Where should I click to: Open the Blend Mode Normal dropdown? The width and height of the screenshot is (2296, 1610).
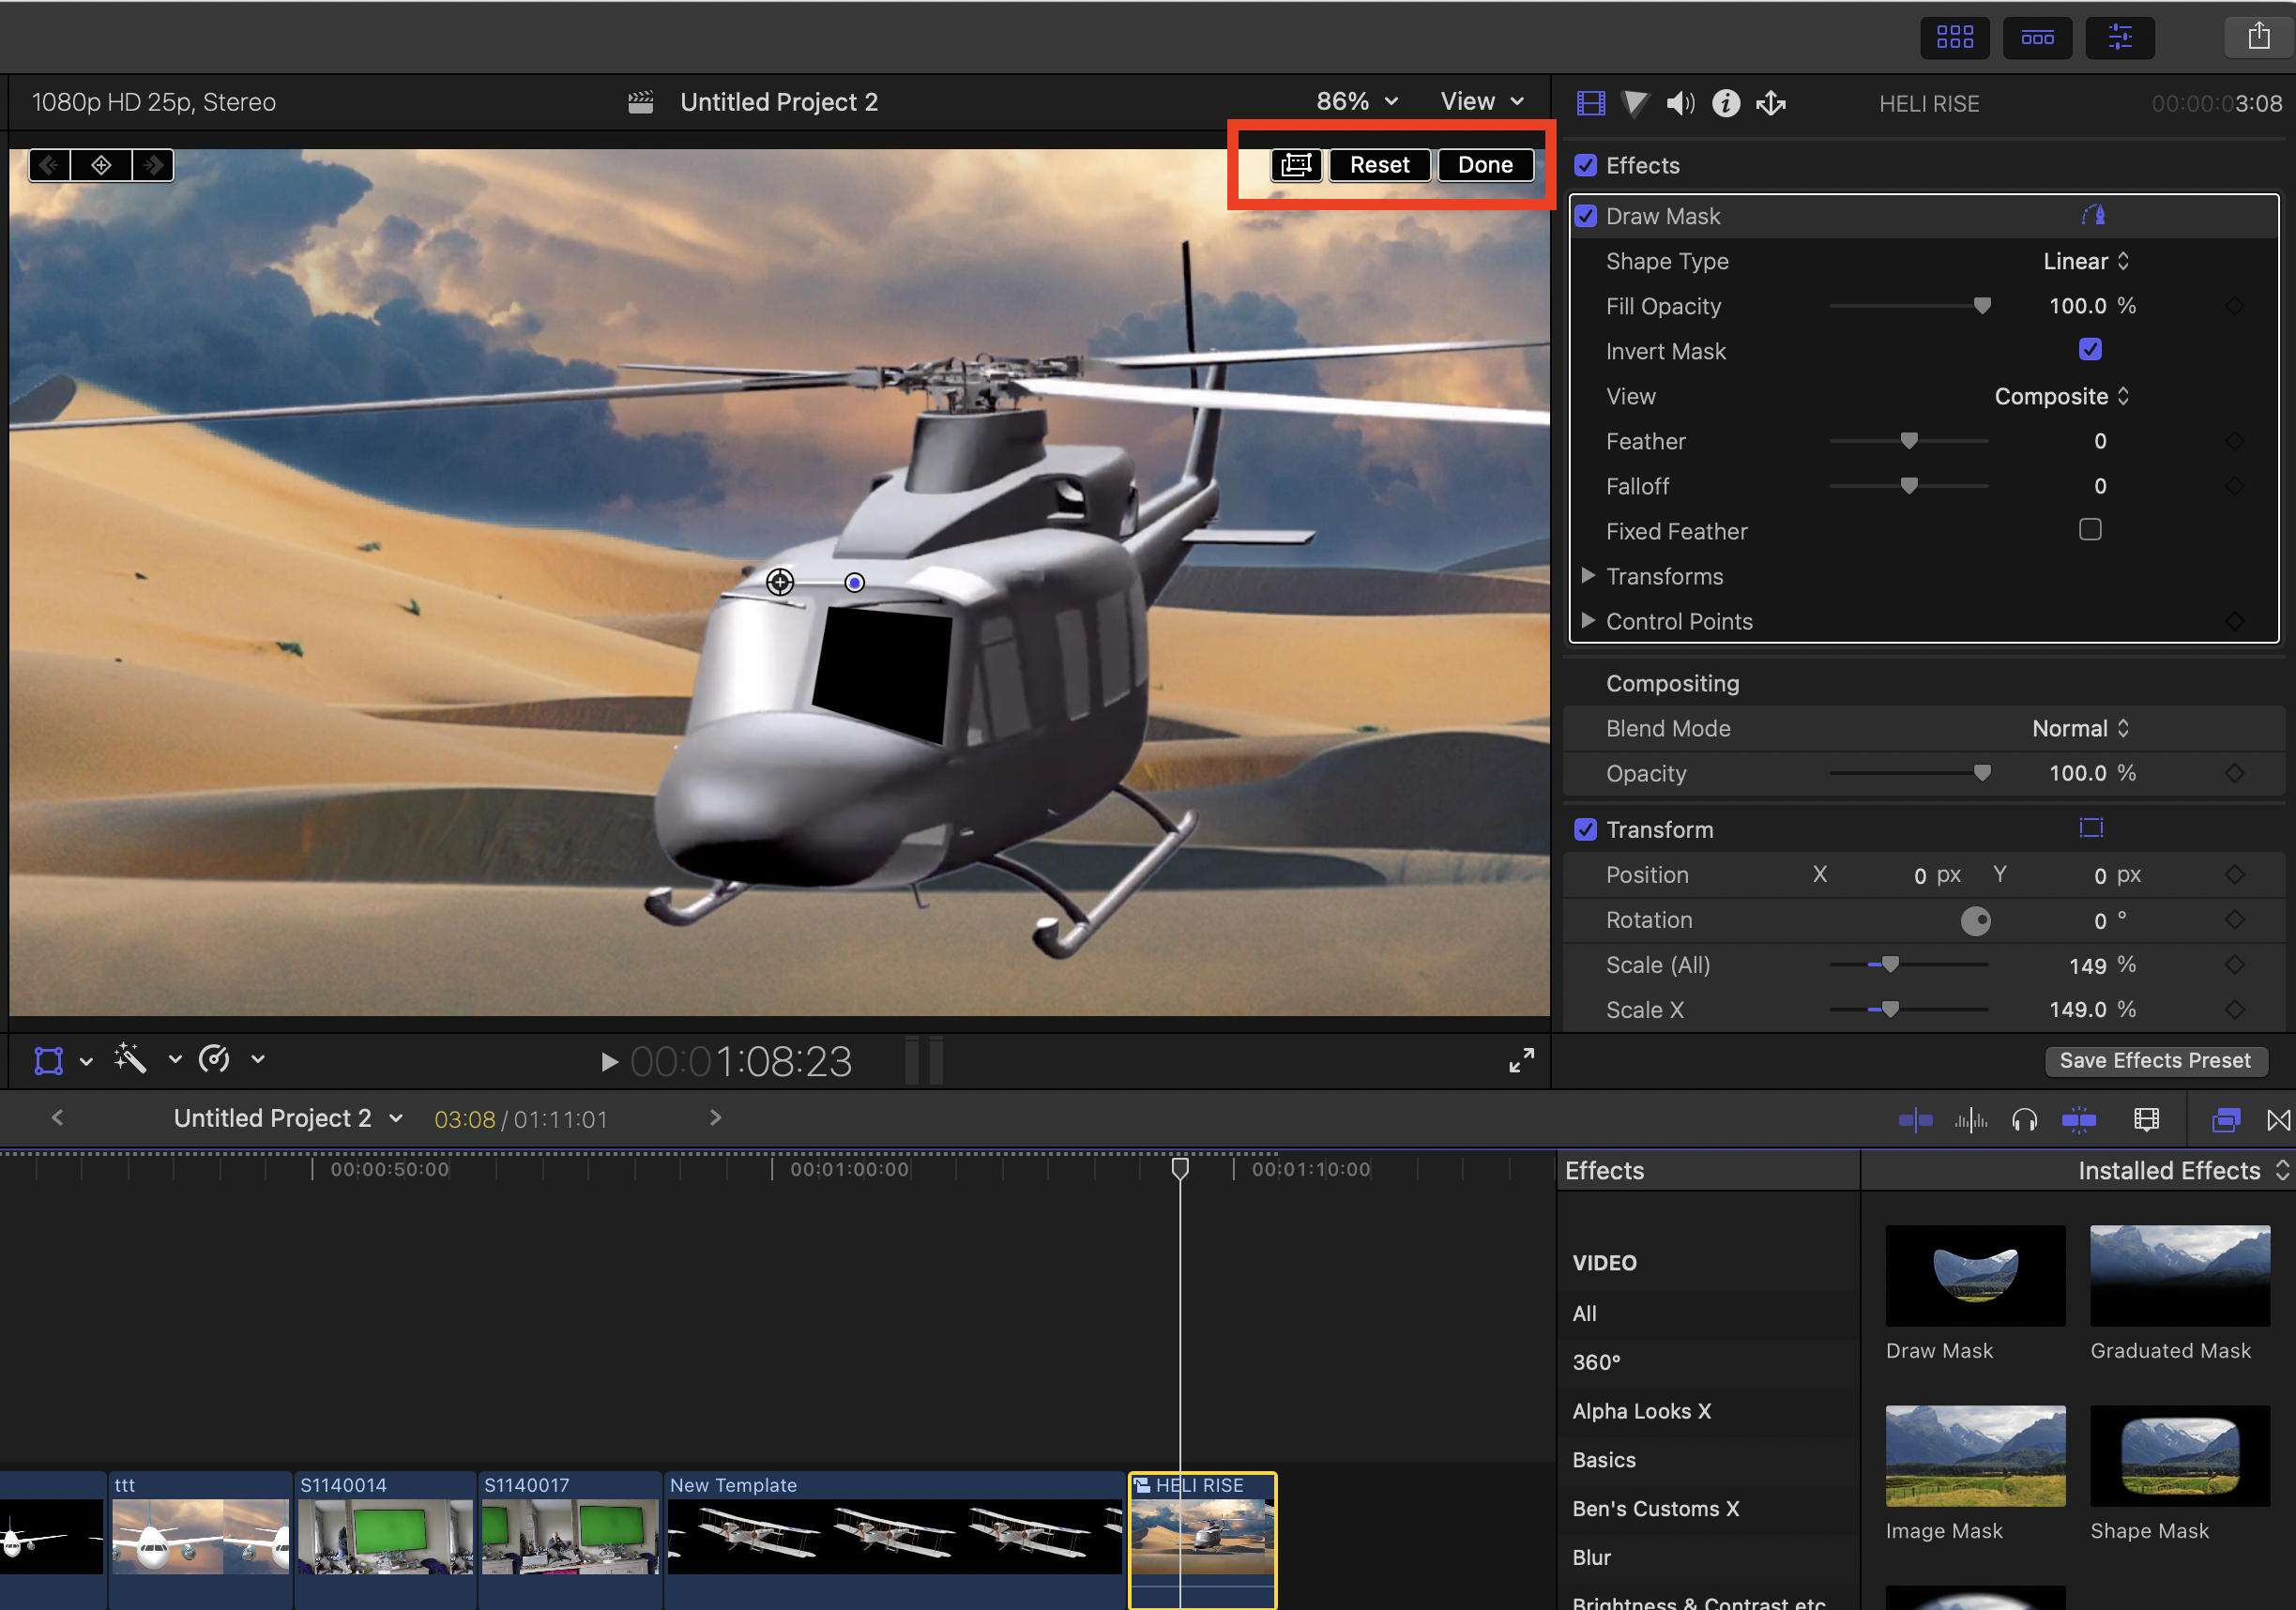2080,729
